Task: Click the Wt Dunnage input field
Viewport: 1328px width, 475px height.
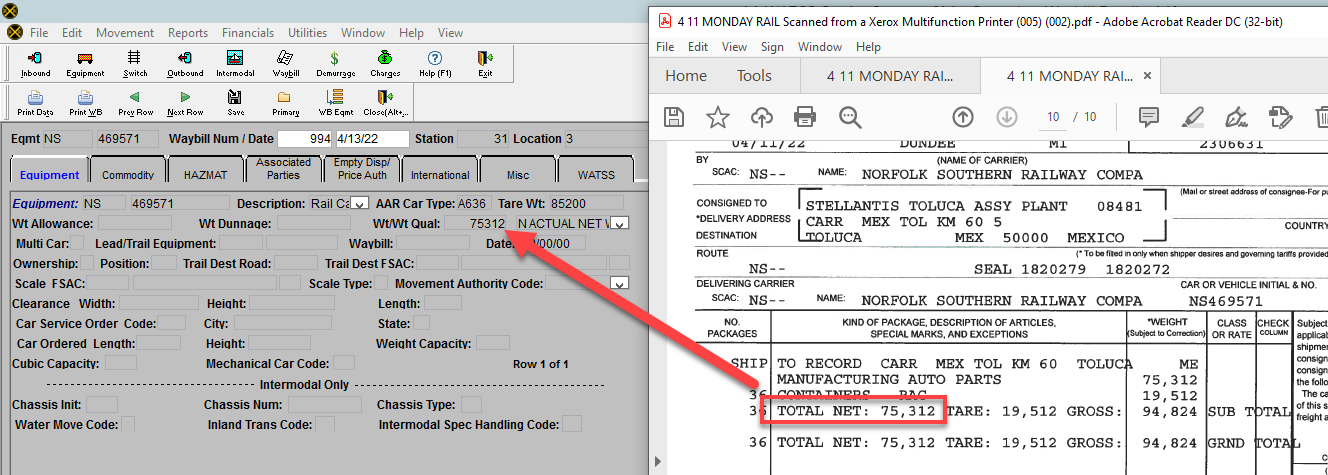Action: tap(313, 223)
